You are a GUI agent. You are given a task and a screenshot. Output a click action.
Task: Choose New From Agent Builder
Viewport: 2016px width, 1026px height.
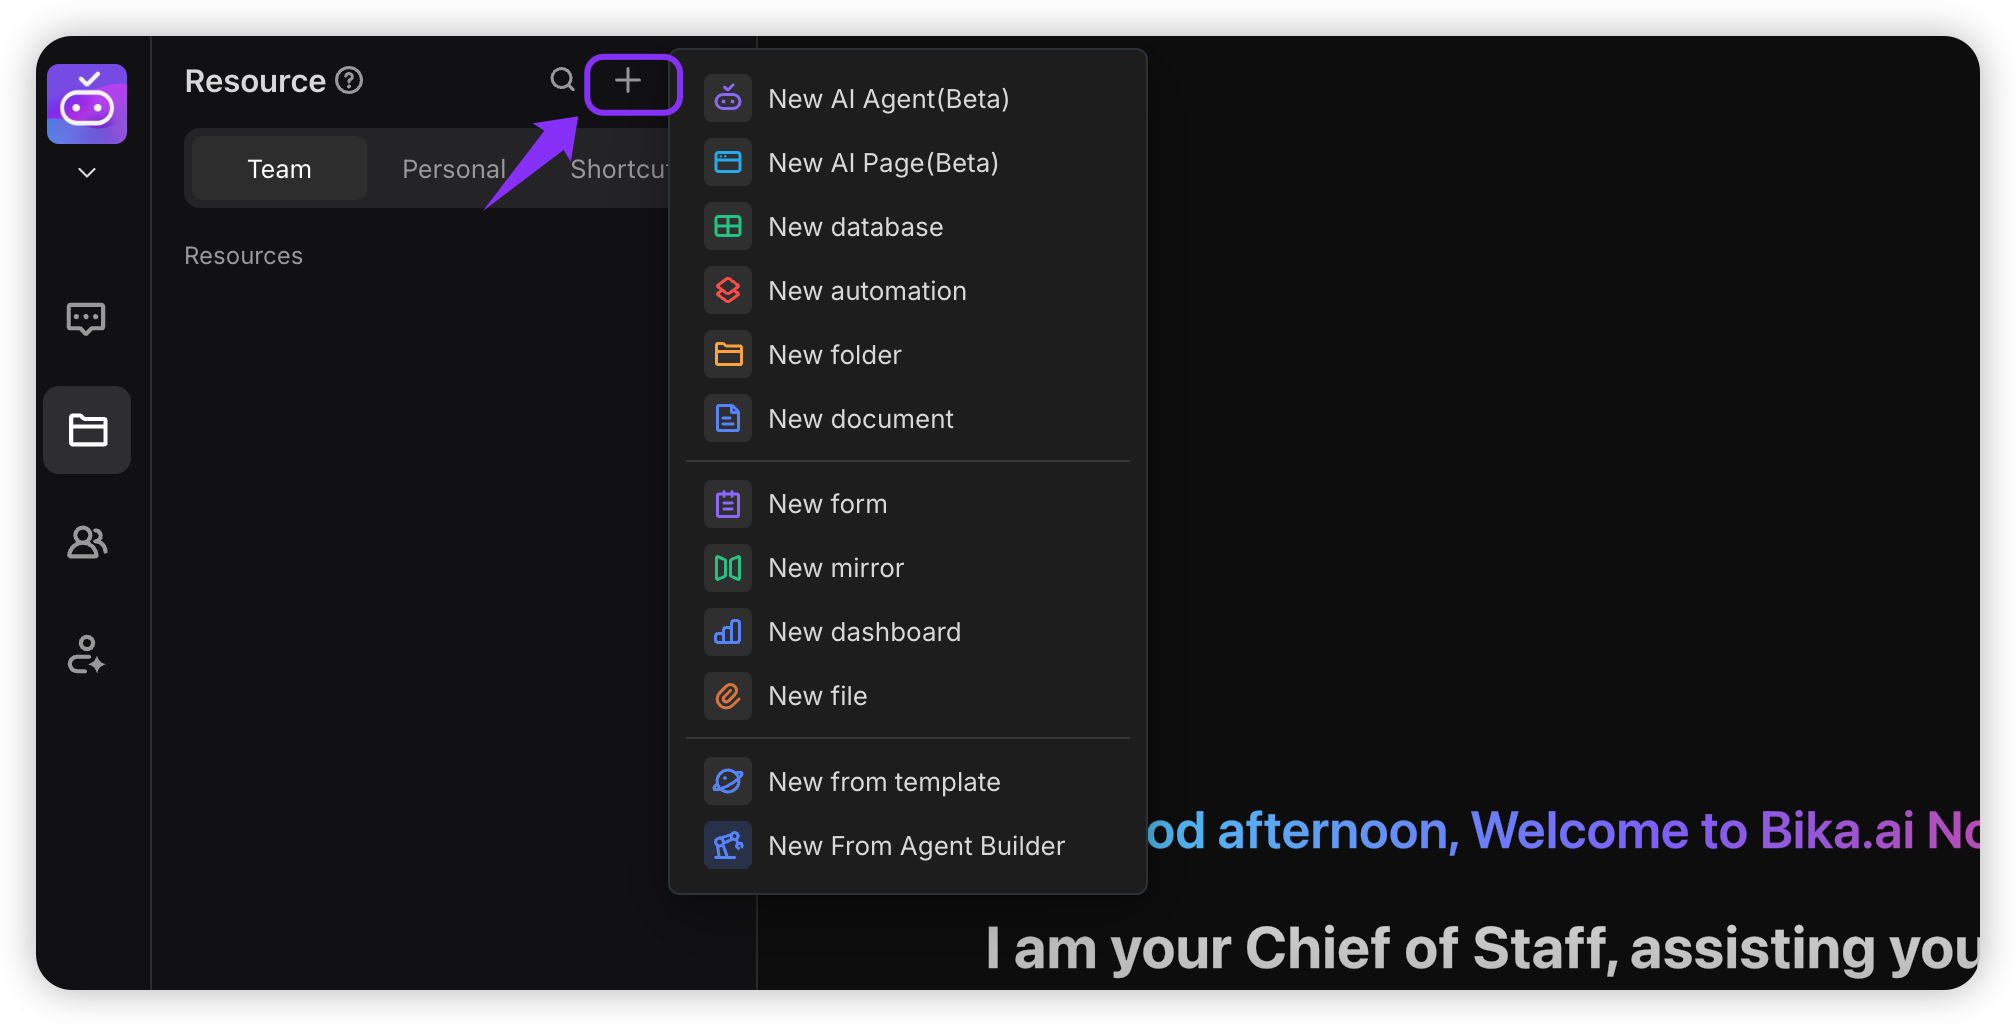pos(916,846)
